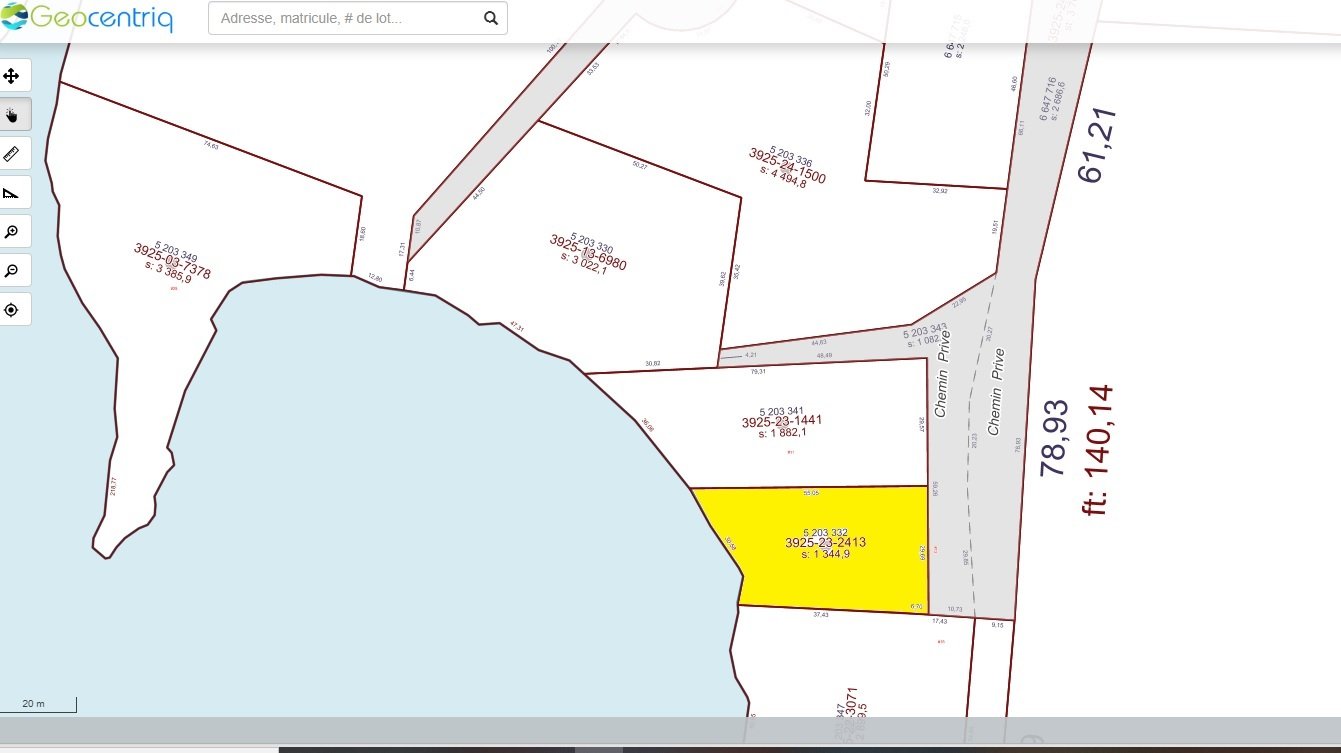Click area text 's: 1 344,9'
This screenshot has height=753, width=1341.
click(825, 554)
